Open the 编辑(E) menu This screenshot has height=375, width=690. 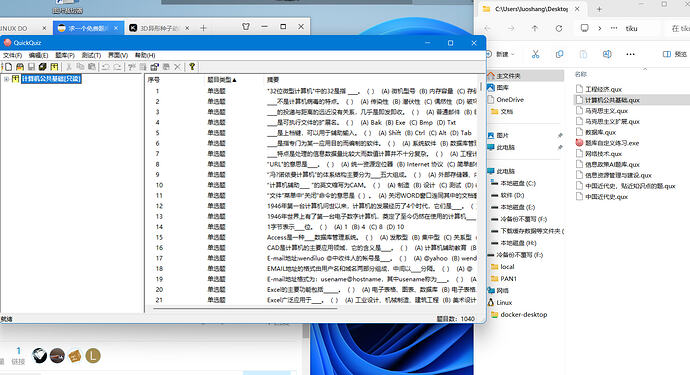pos(38,55)
